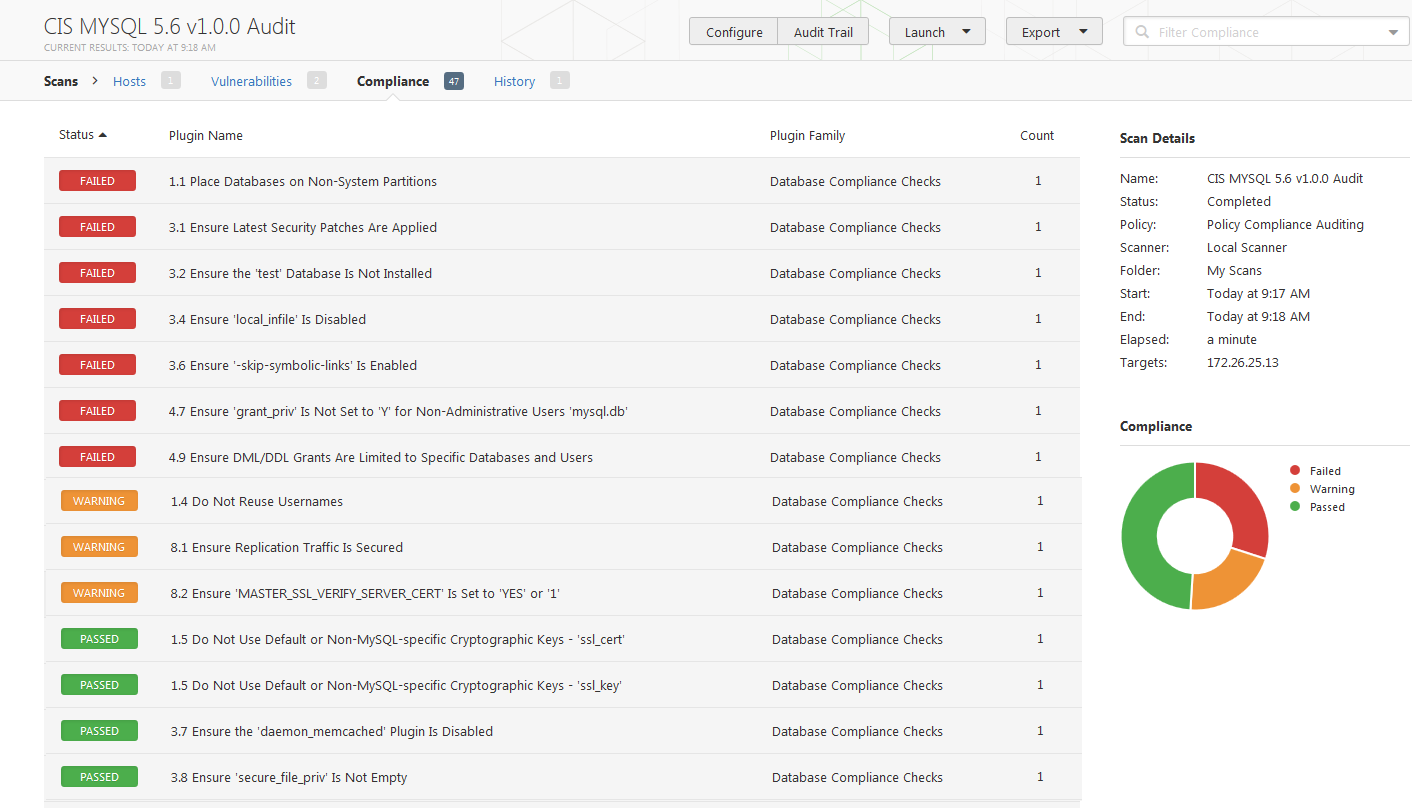Click PASSED badge for 1.5 'ssl_key' row
The height and width of the screenshot is (808, 1416).
pos(99,685)
